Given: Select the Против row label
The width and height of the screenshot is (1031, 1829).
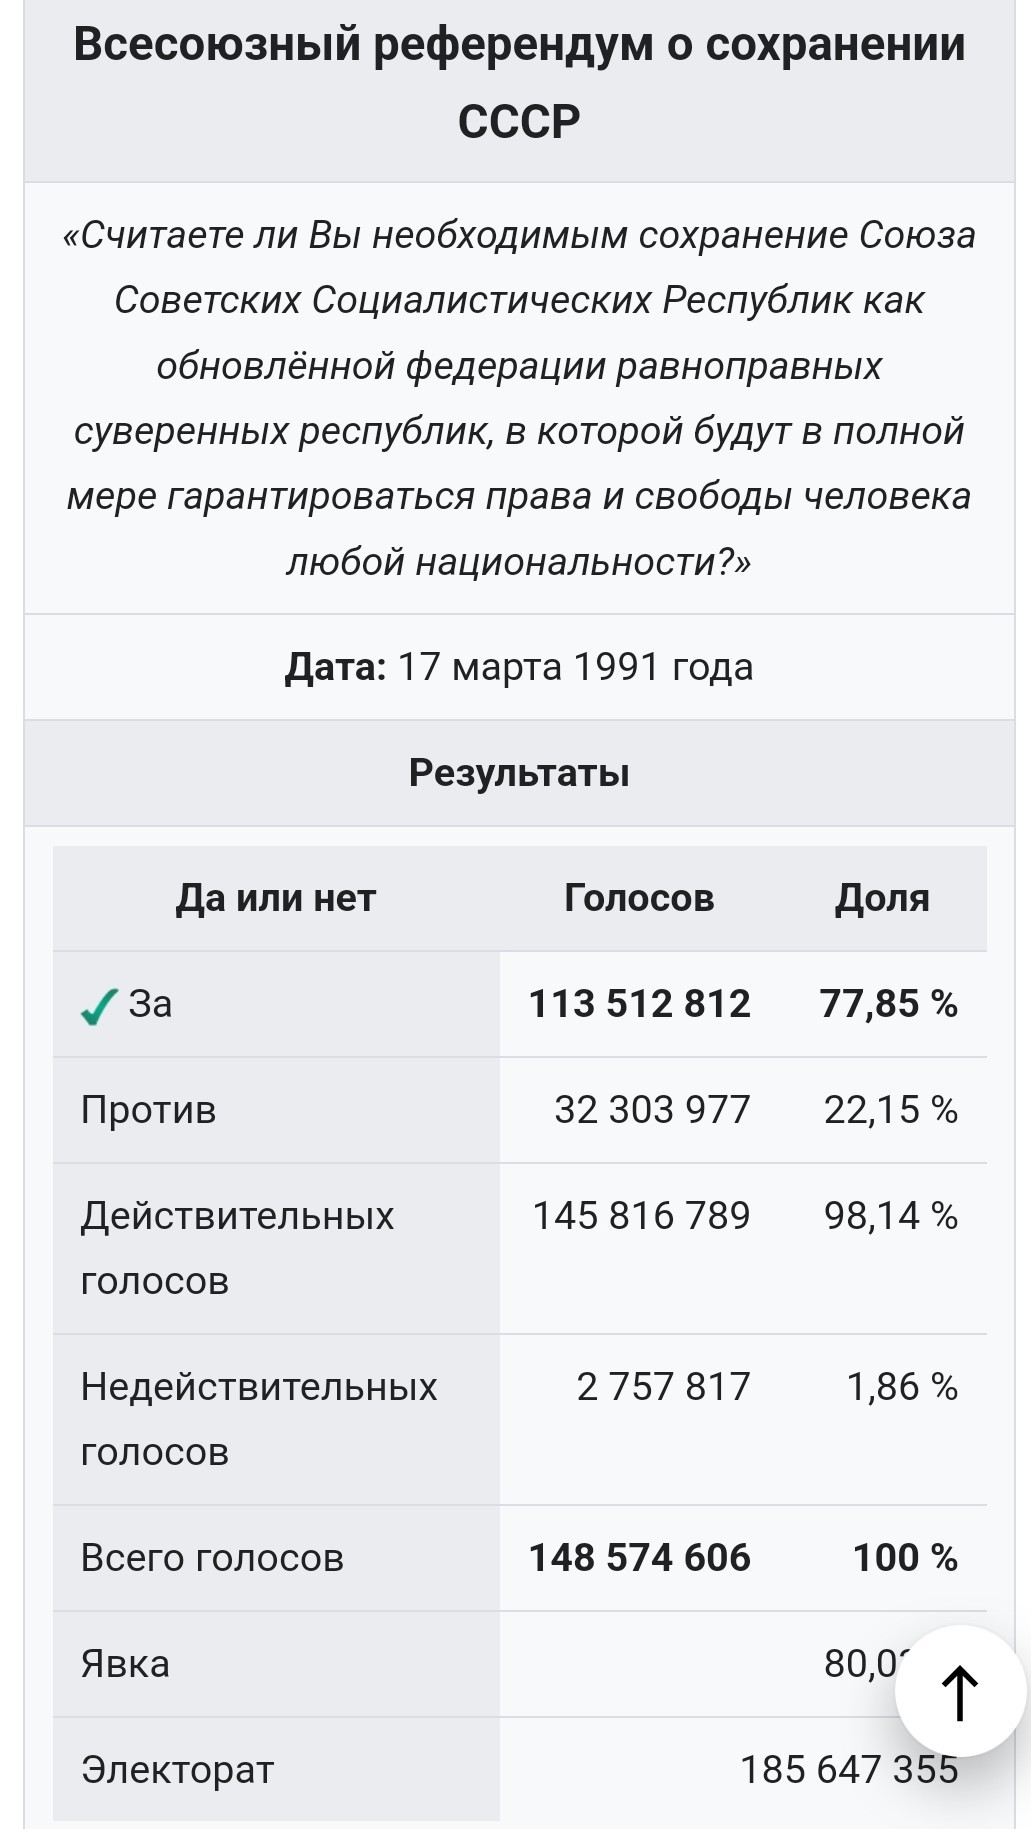Looking at the screenshot, I should tap(149, 1110).
